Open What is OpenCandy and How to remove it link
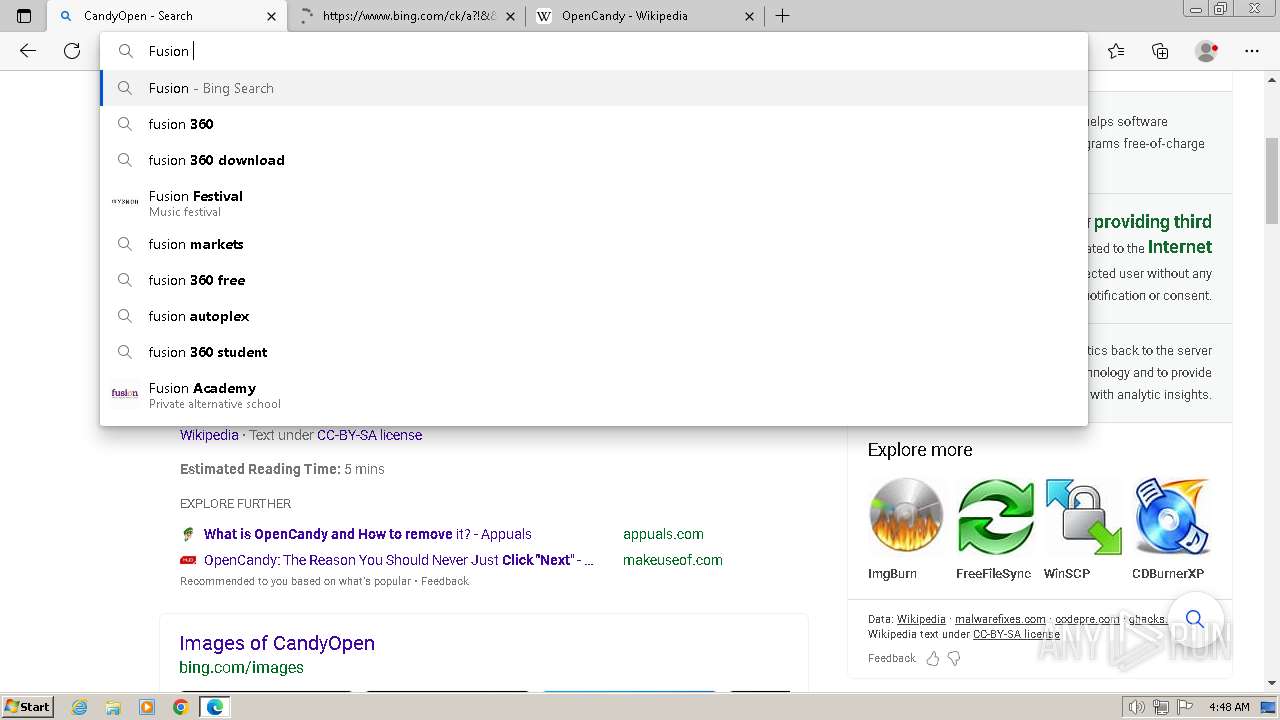Viewport: 1280px width, 720px height. (x=367, y=534)
